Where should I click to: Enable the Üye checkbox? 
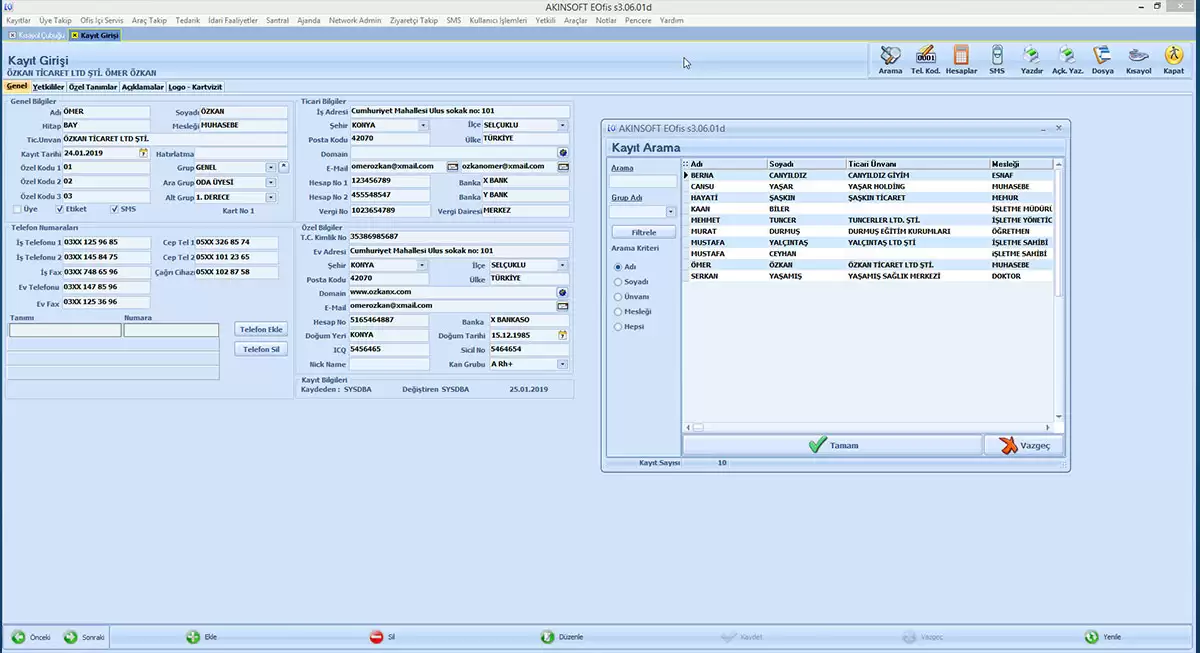(17, 209)
